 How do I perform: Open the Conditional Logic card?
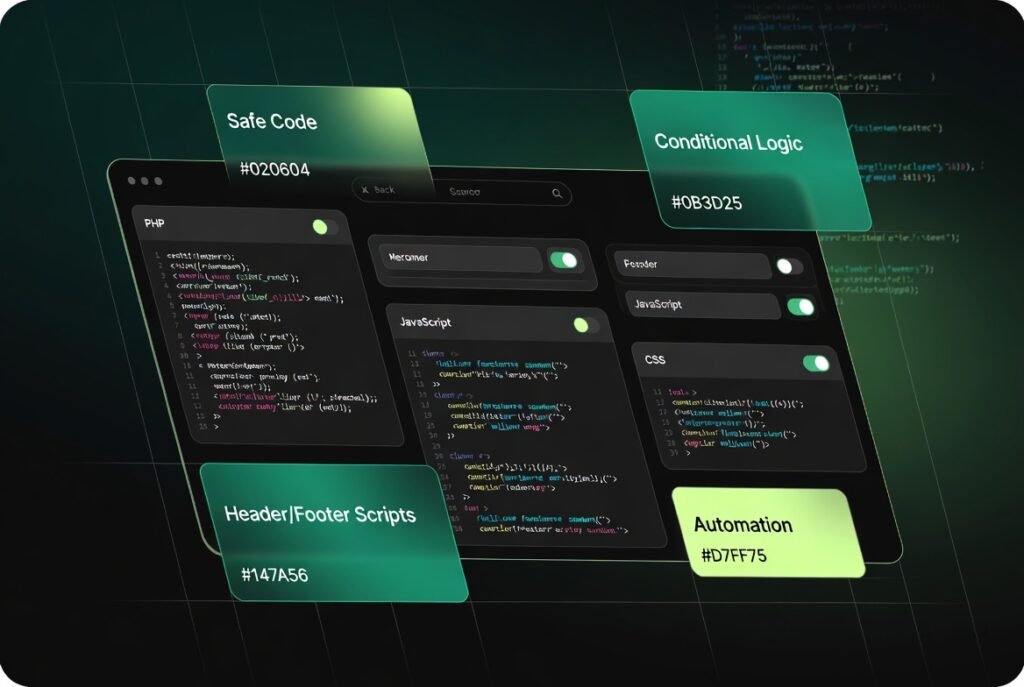point(750,161)
